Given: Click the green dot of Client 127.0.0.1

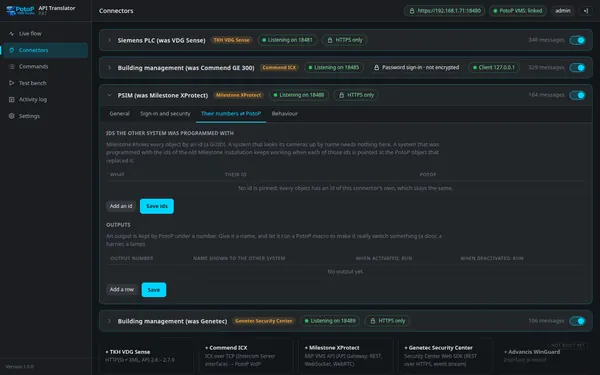Looking at the screenshot, I should point(475,67).
